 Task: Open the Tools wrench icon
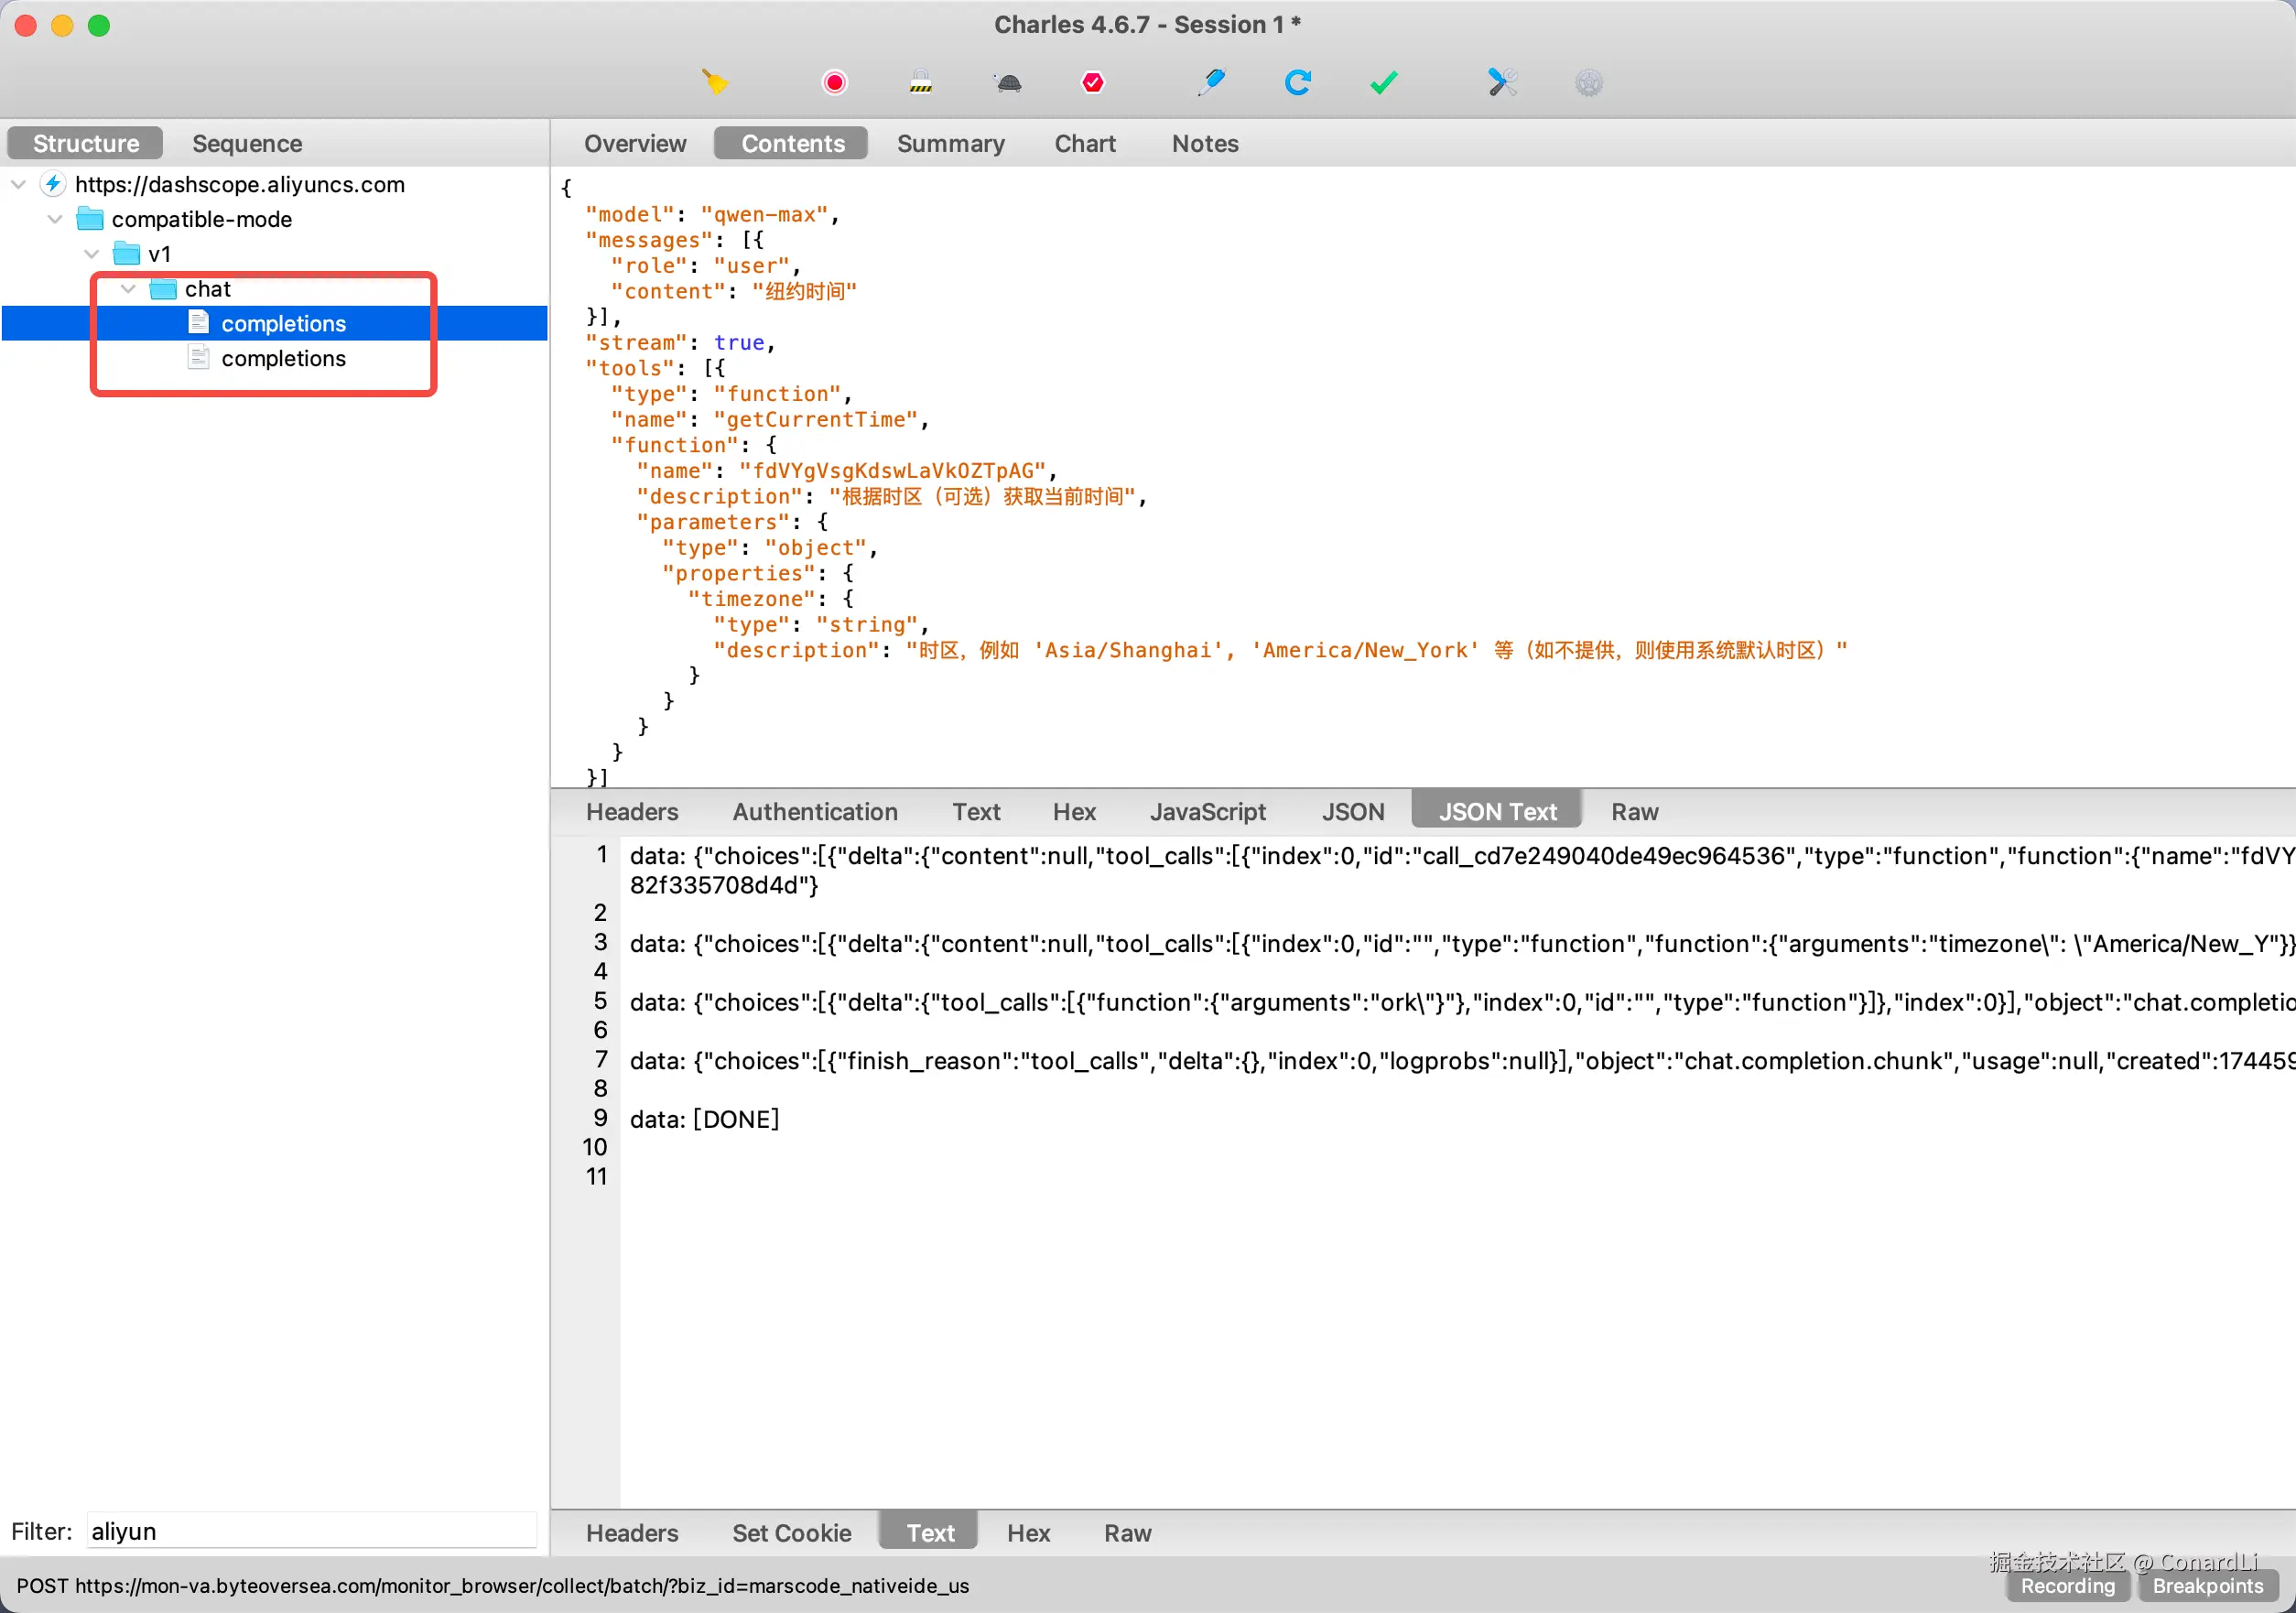pos(1502,82)
